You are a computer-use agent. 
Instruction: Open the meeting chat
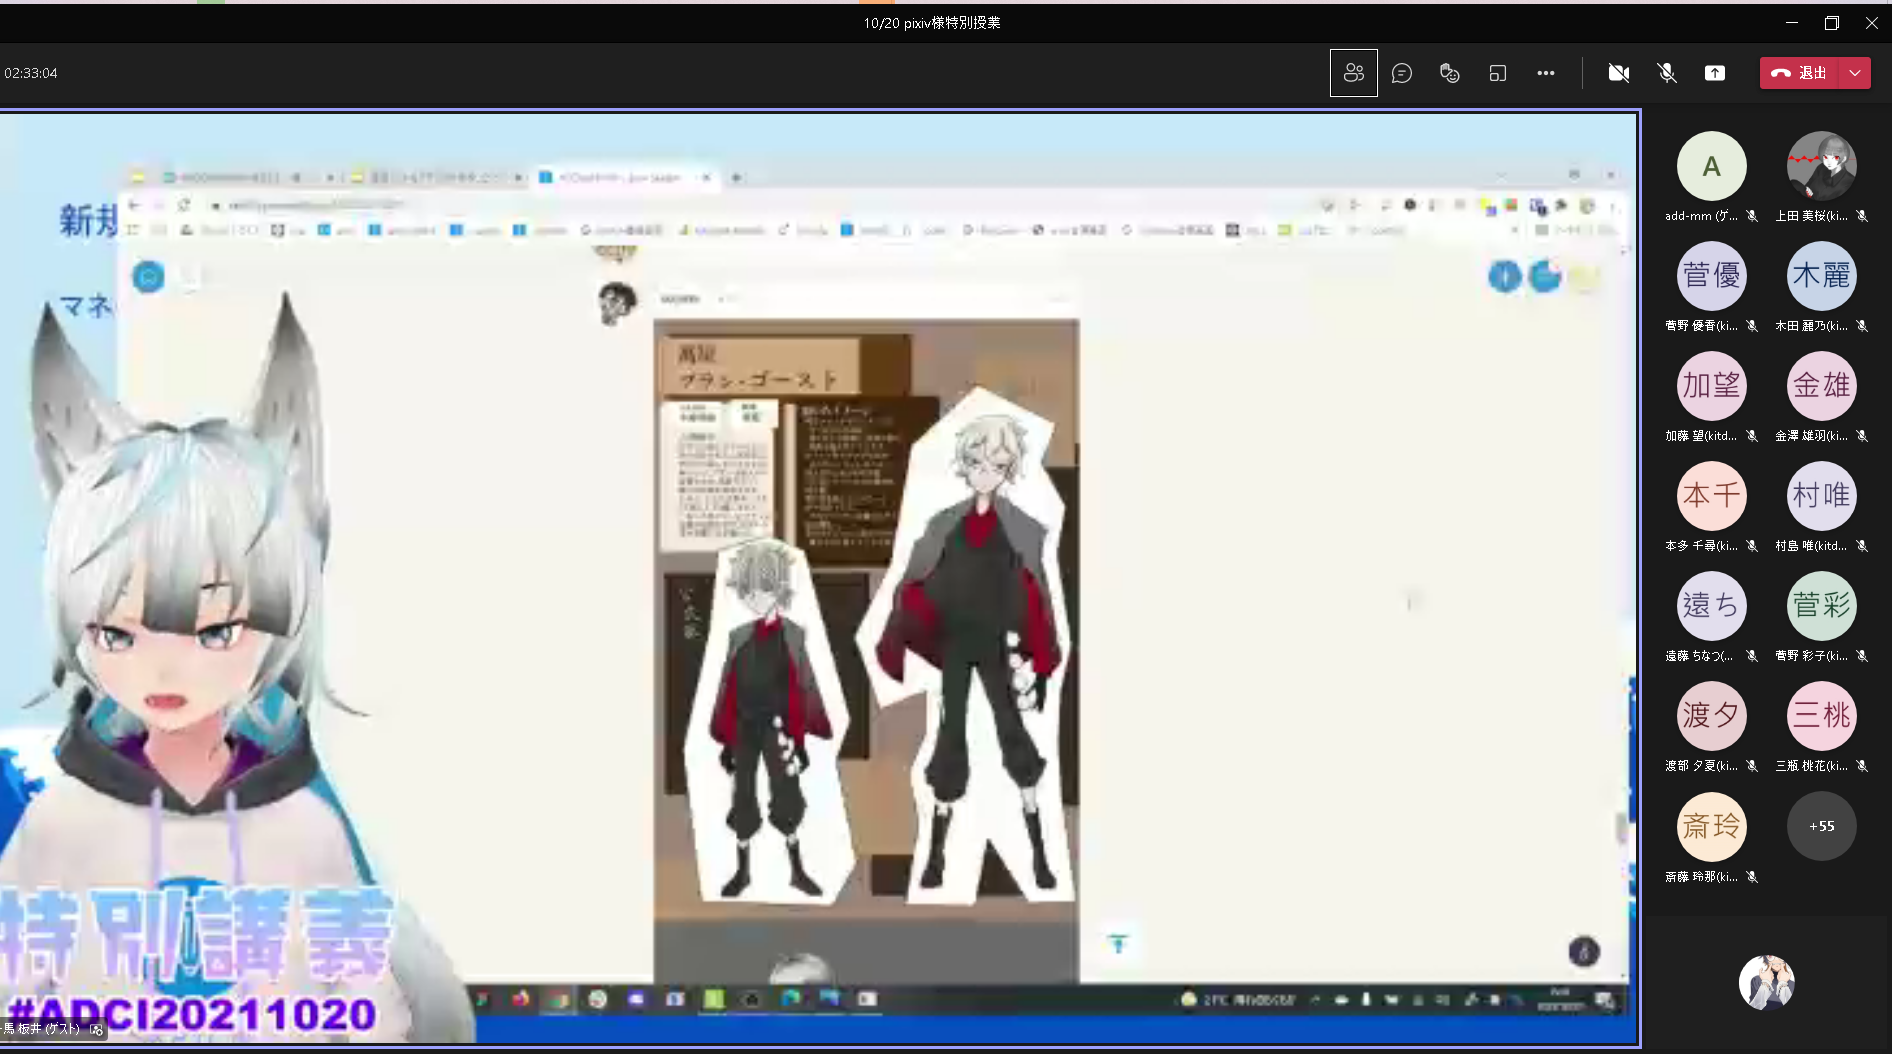tap(1402, 73)
